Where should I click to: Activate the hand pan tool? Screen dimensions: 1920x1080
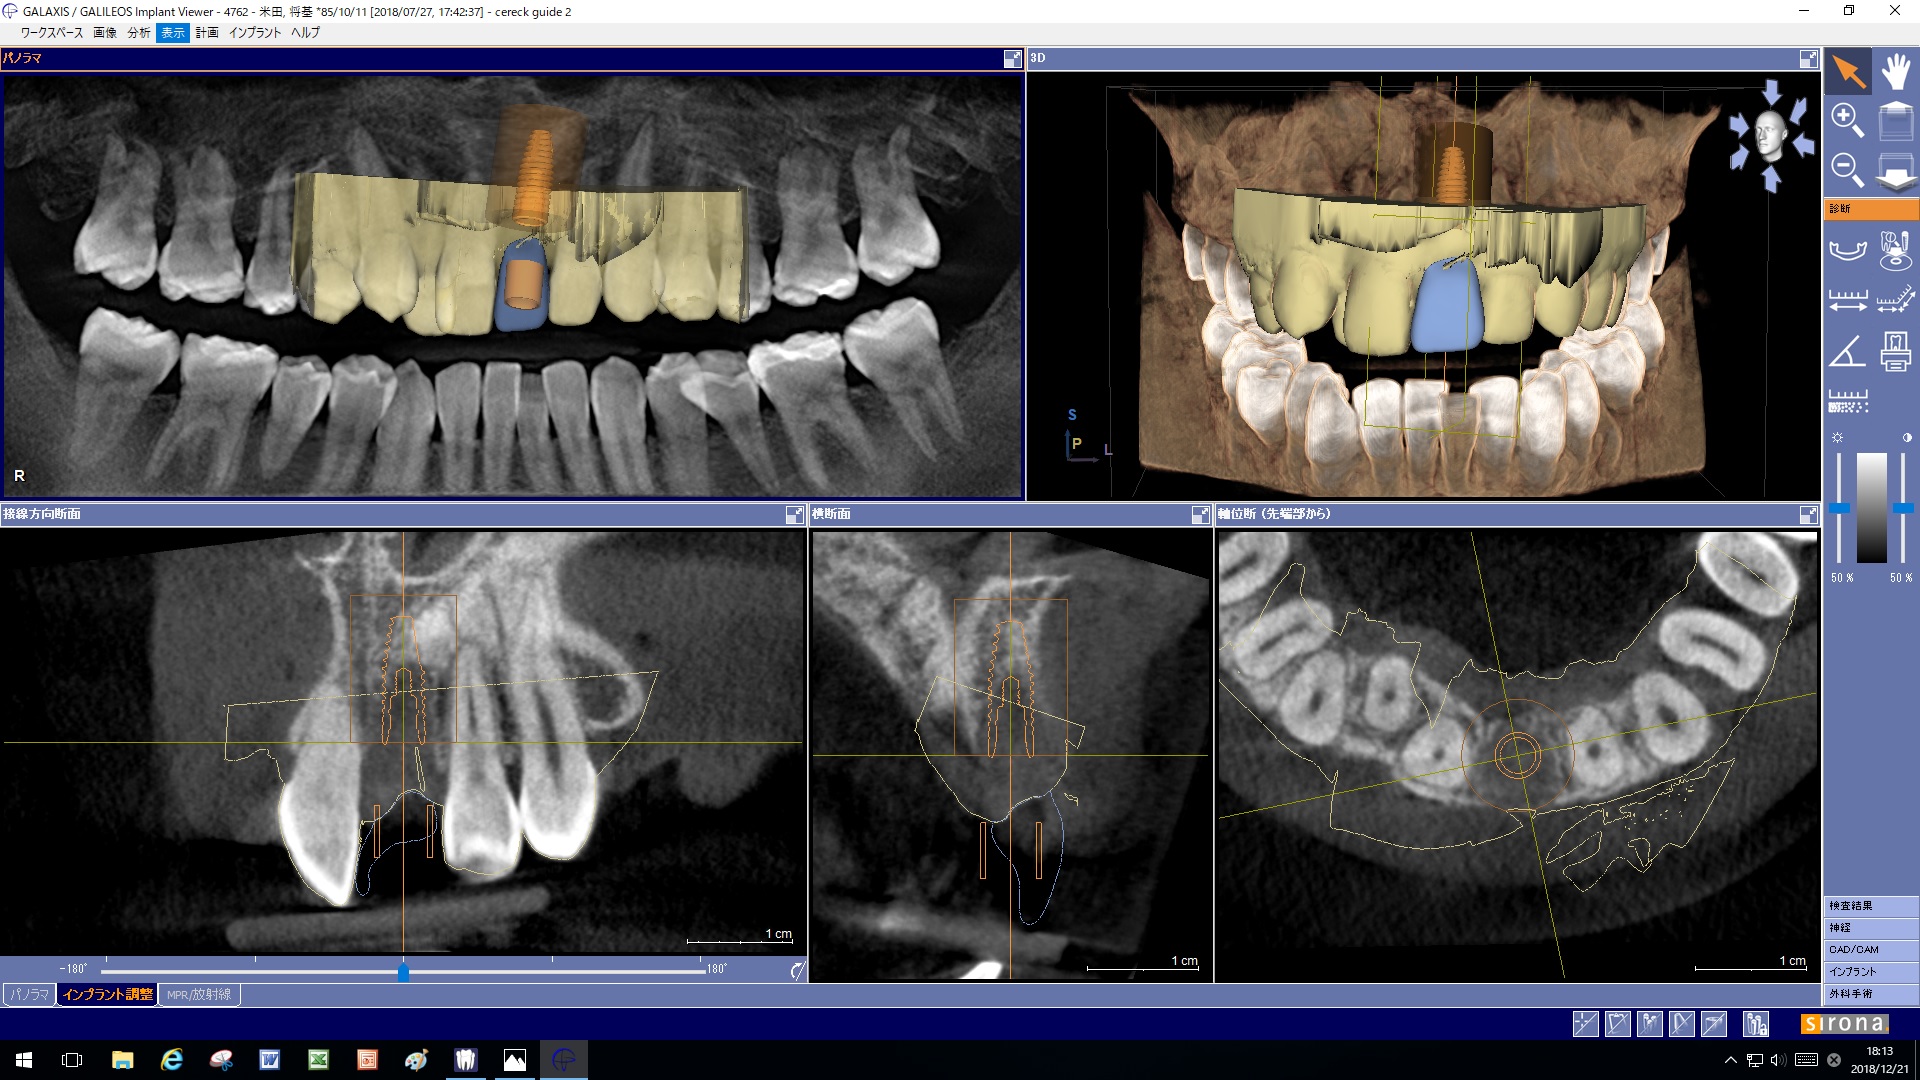tap(1895, 73)
